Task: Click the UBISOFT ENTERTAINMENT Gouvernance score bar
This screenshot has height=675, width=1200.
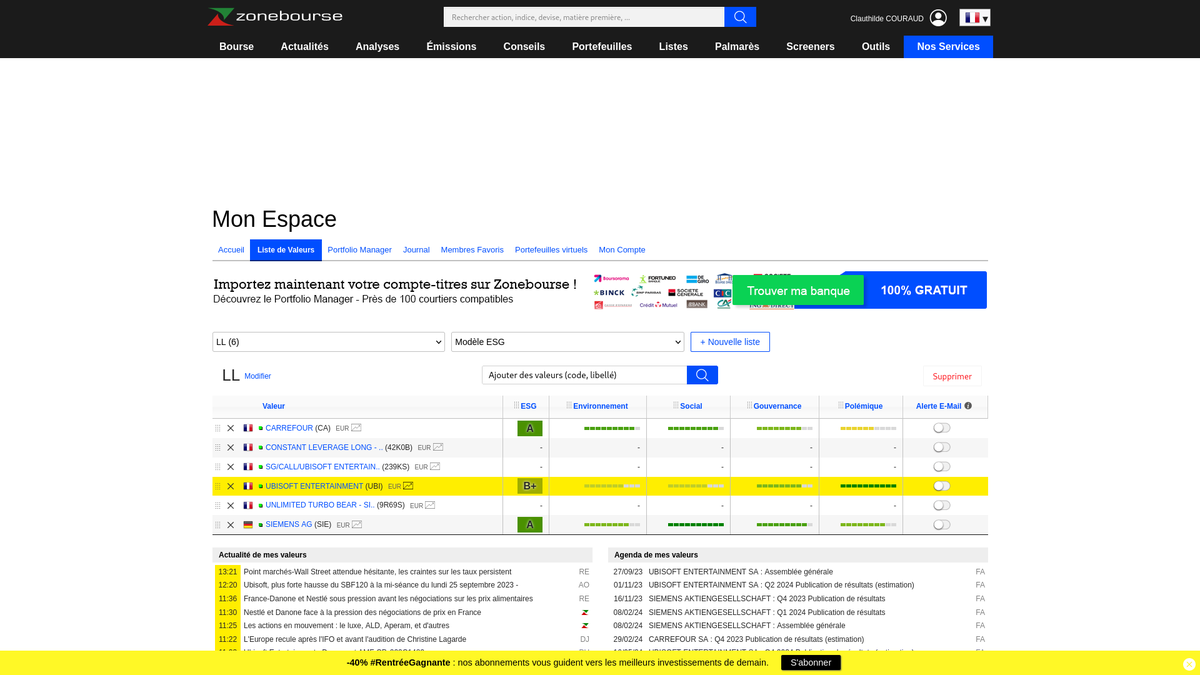Action: click(785, 486)
